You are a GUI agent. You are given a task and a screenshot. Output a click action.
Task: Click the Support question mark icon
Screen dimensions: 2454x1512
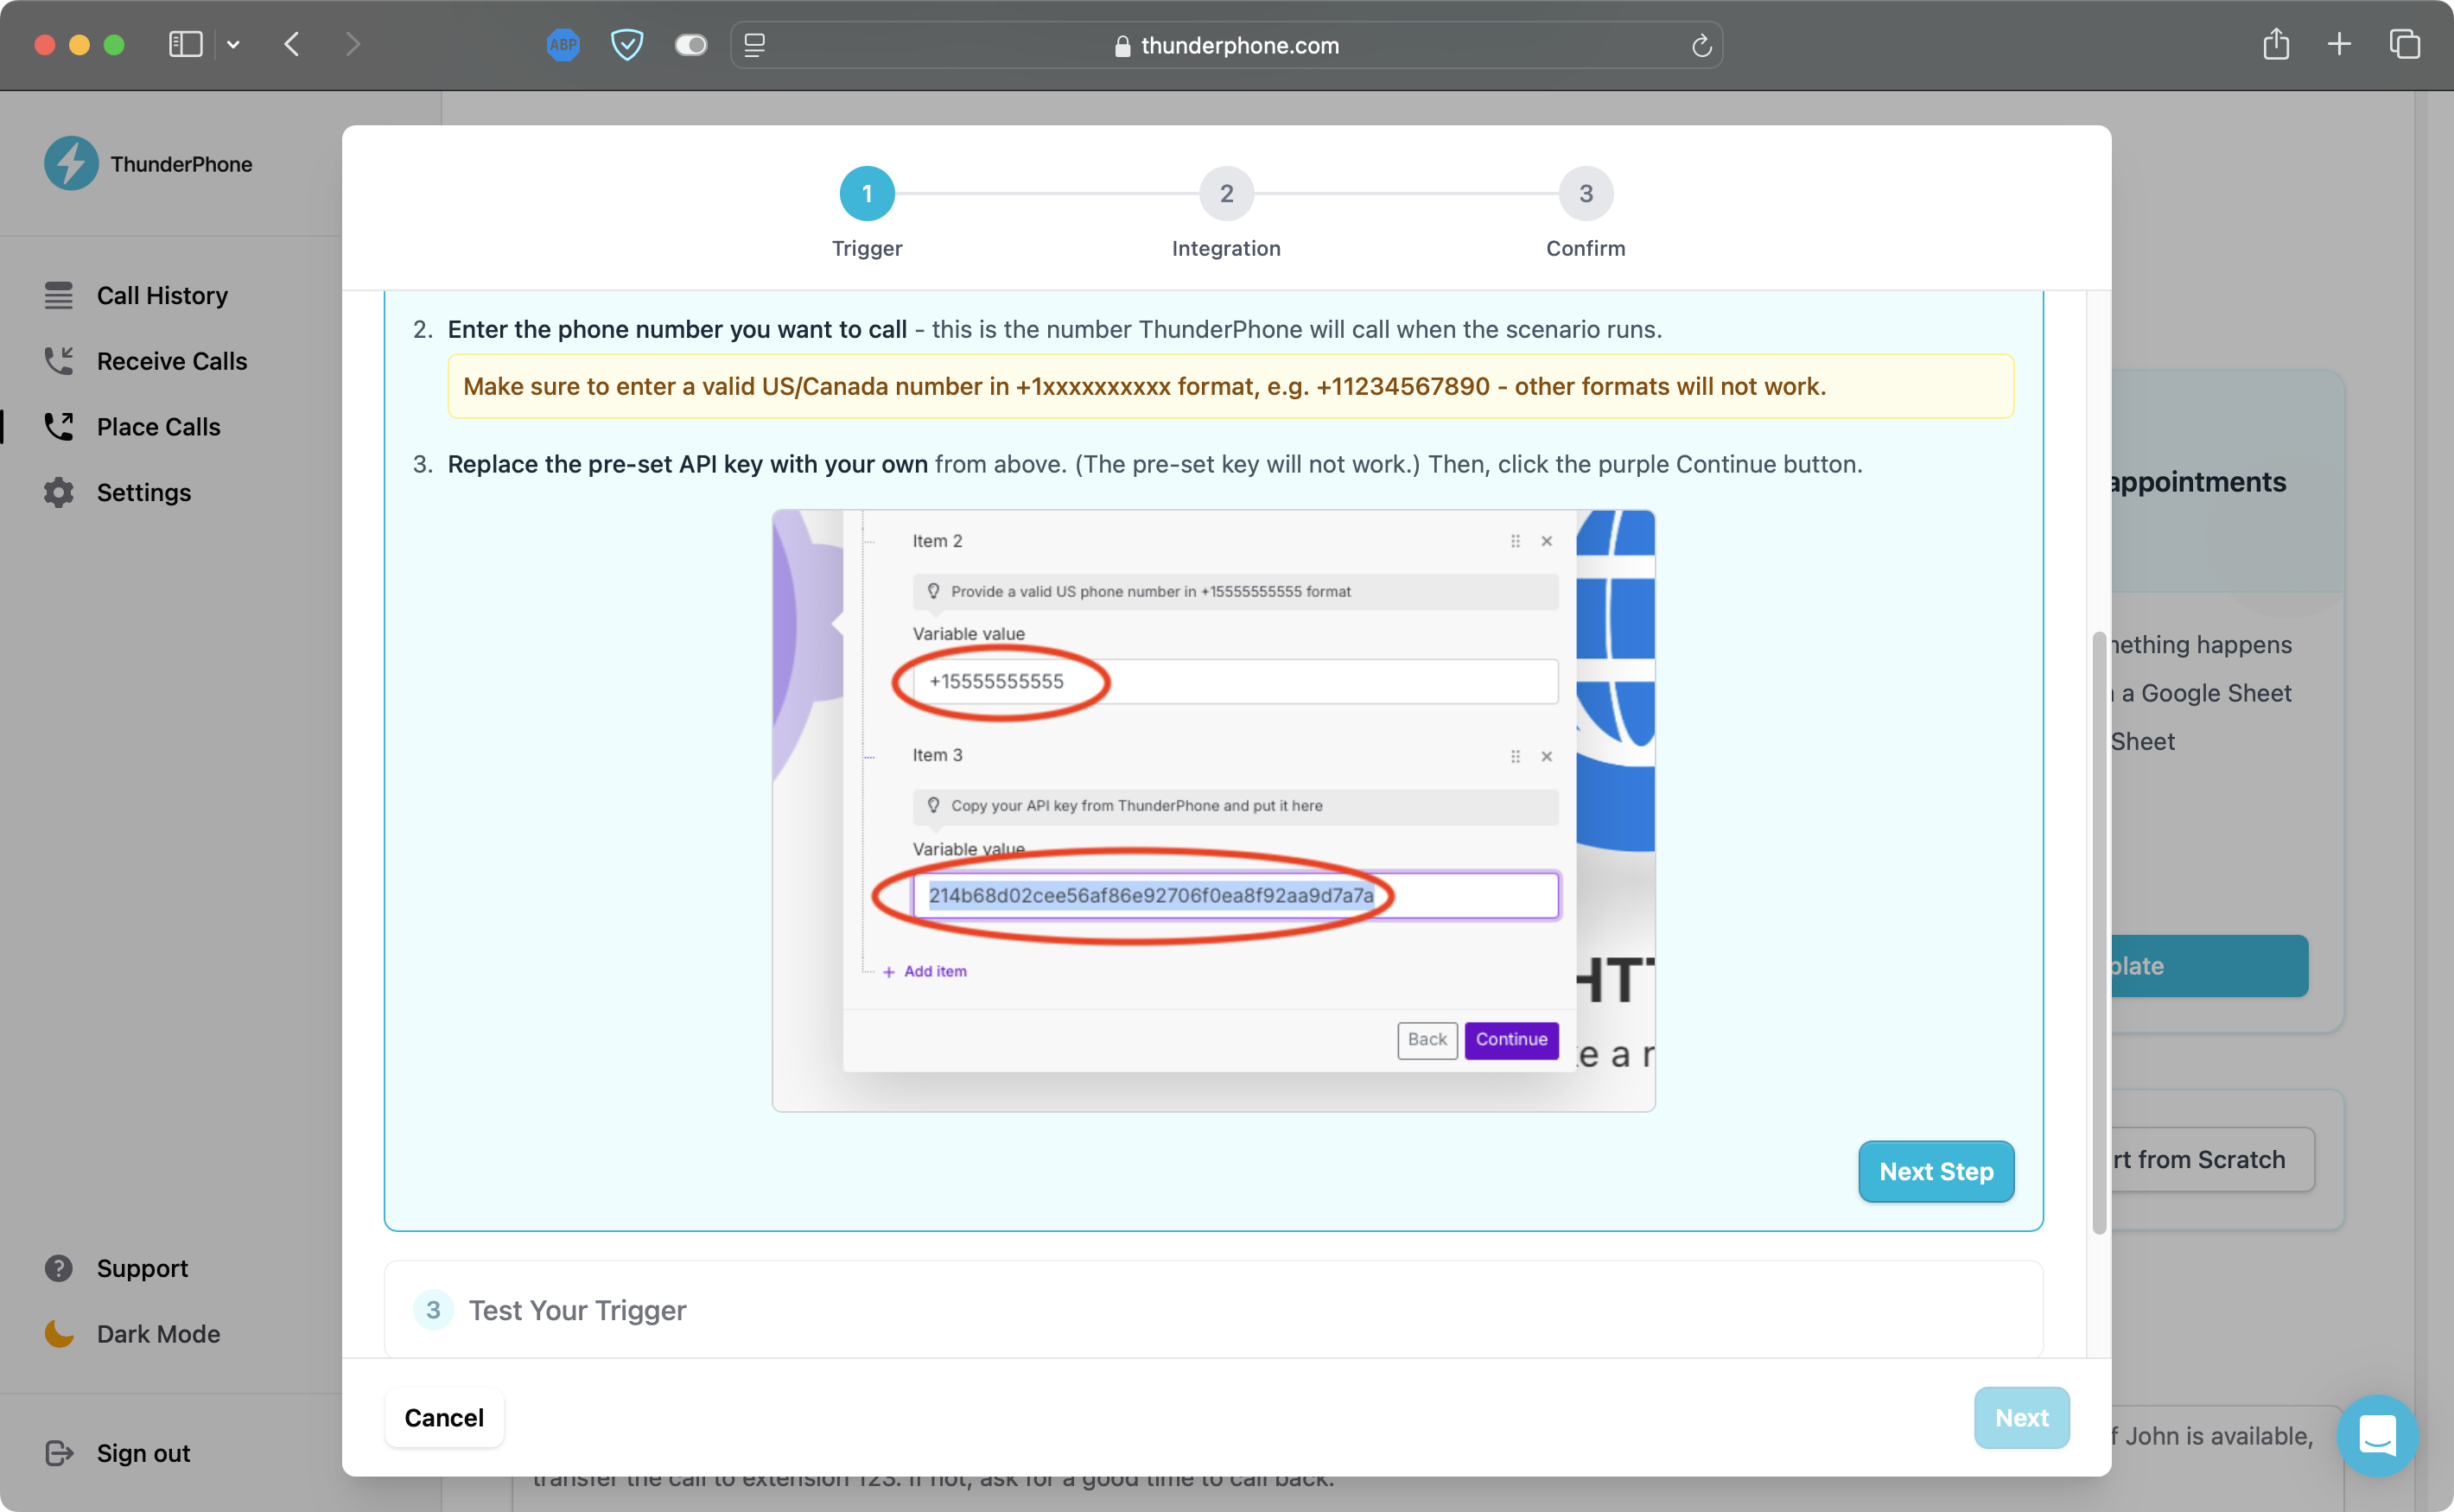pyautogui.click(x=59, y=1268)
